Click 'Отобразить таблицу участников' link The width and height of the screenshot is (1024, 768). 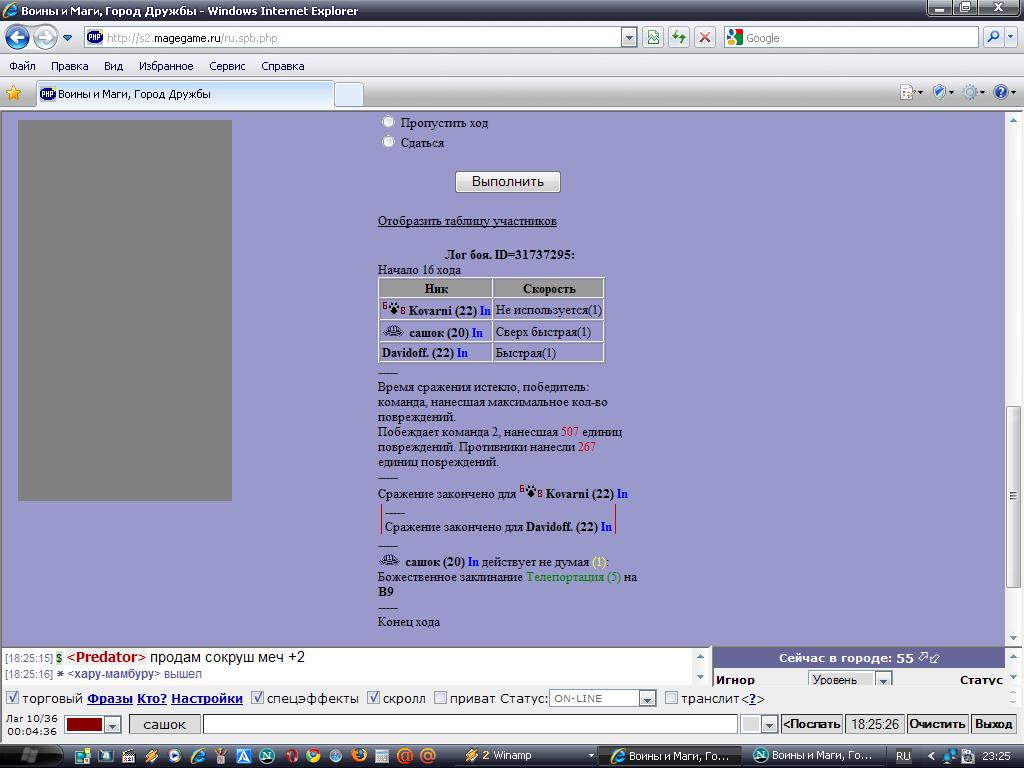point(467,221)
